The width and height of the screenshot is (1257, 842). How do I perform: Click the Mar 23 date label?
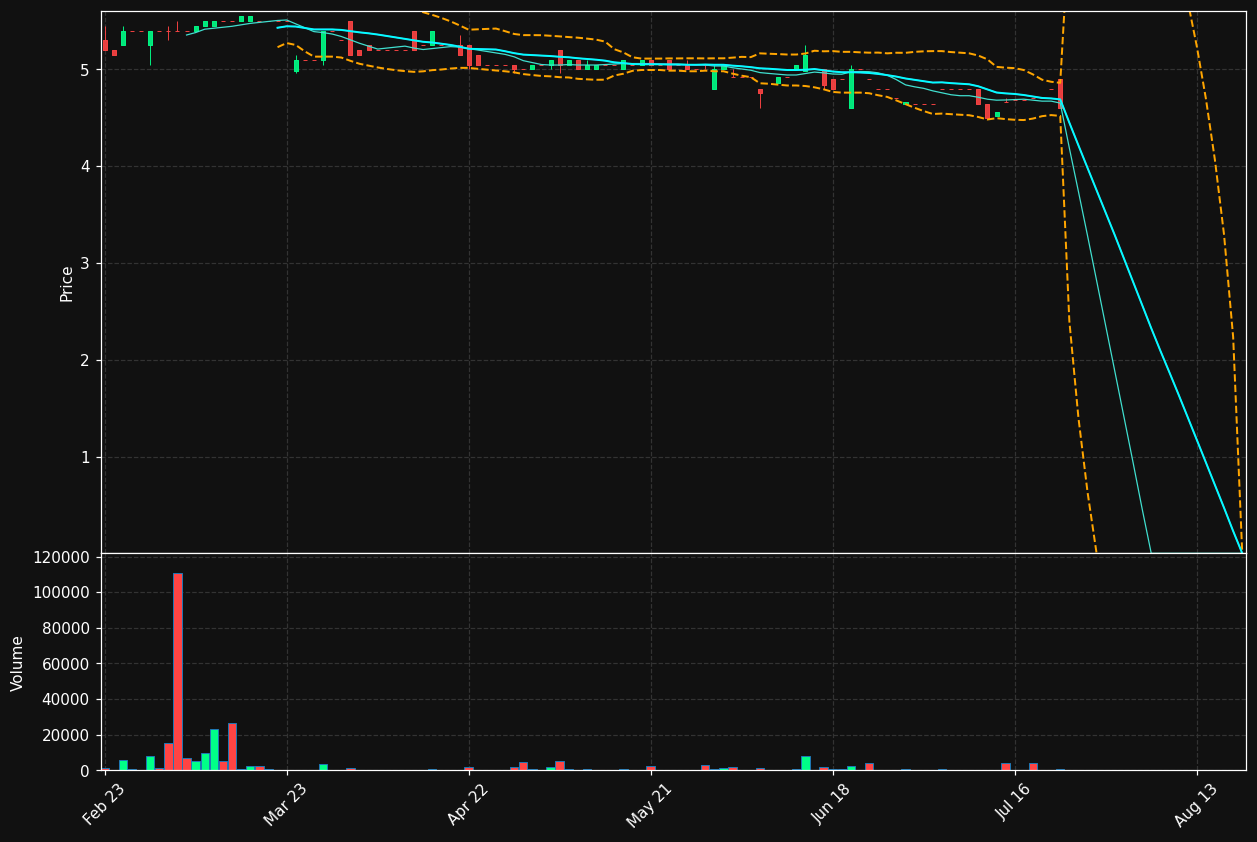click(286, 804)
